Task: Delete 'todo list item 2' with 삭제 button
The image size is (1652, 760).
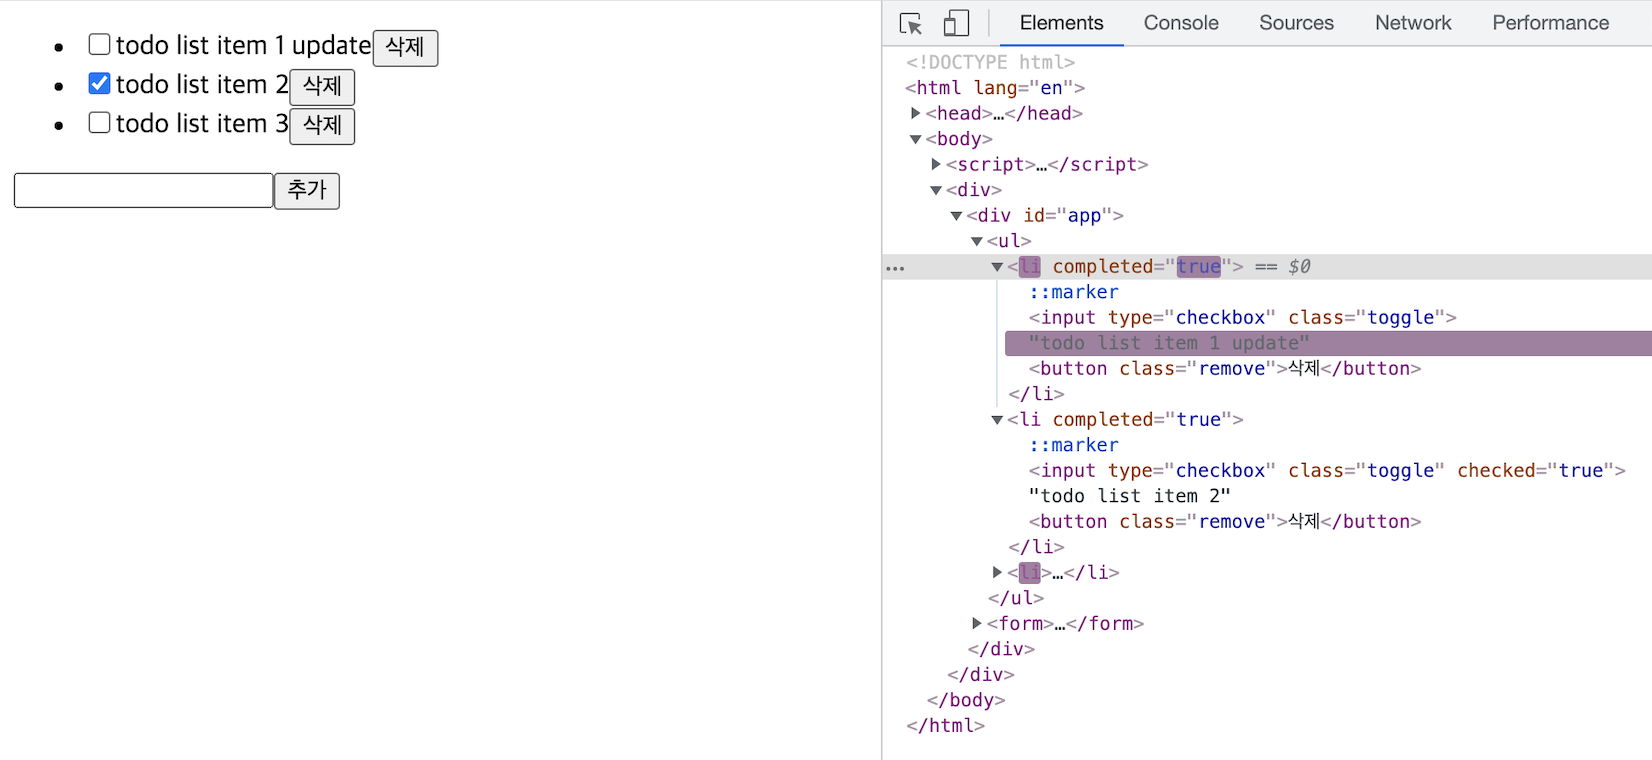Action: click(x=322, y=86)
